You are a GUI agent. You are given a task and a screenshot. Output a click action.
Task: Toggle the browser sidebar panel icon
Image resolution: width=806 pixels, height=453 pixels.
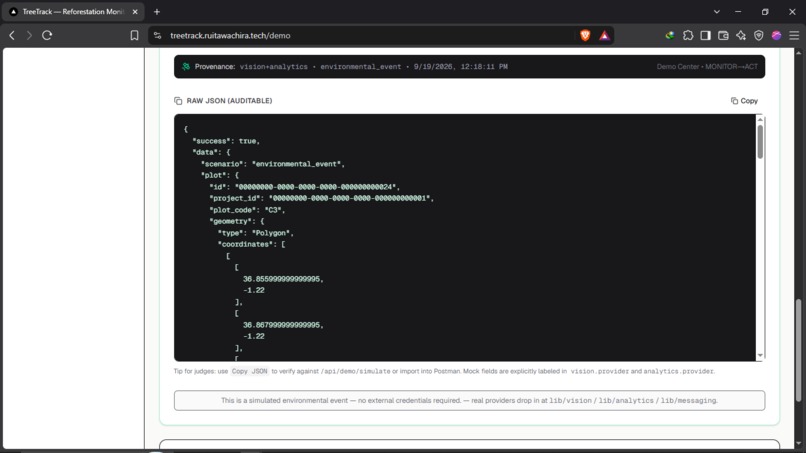click(x=705, y=35)
